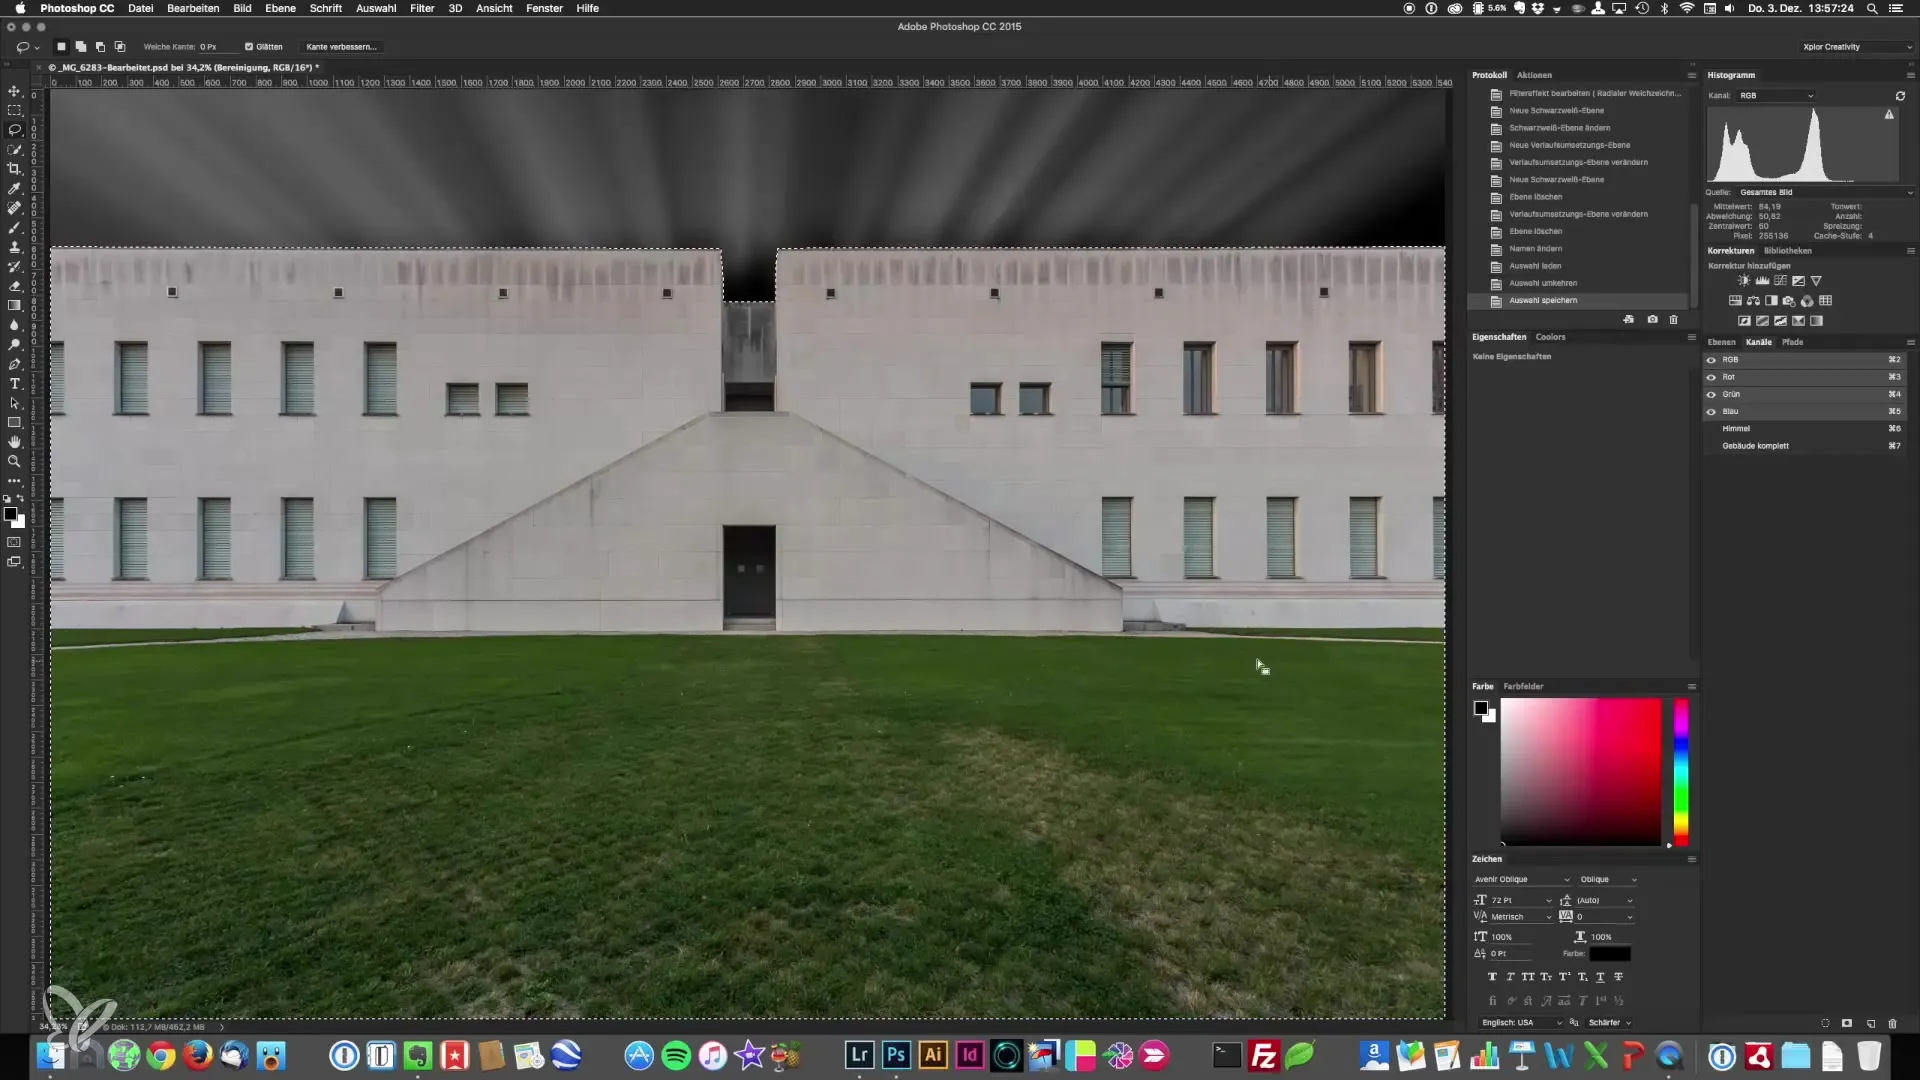Select the Lasso tool in the toolbar
Viewport: 1920px width, 1080px height.
(14, 130)
